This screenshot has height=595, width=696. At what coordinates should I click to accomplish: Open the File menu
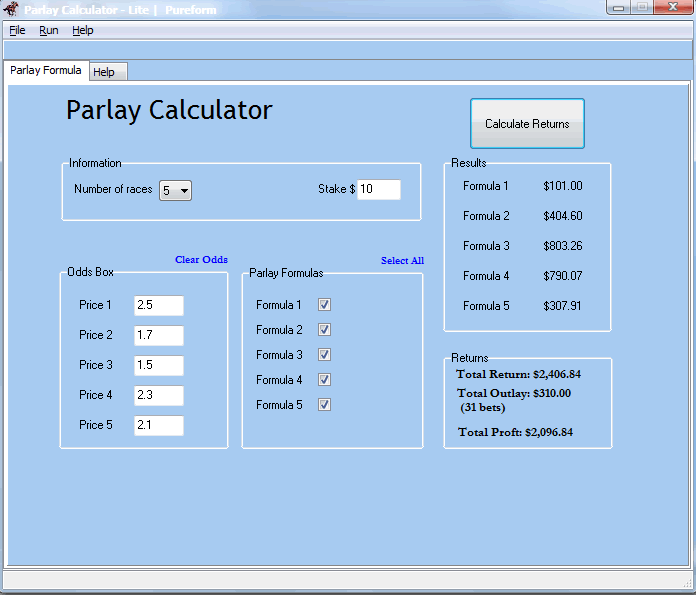click(17, 30)
